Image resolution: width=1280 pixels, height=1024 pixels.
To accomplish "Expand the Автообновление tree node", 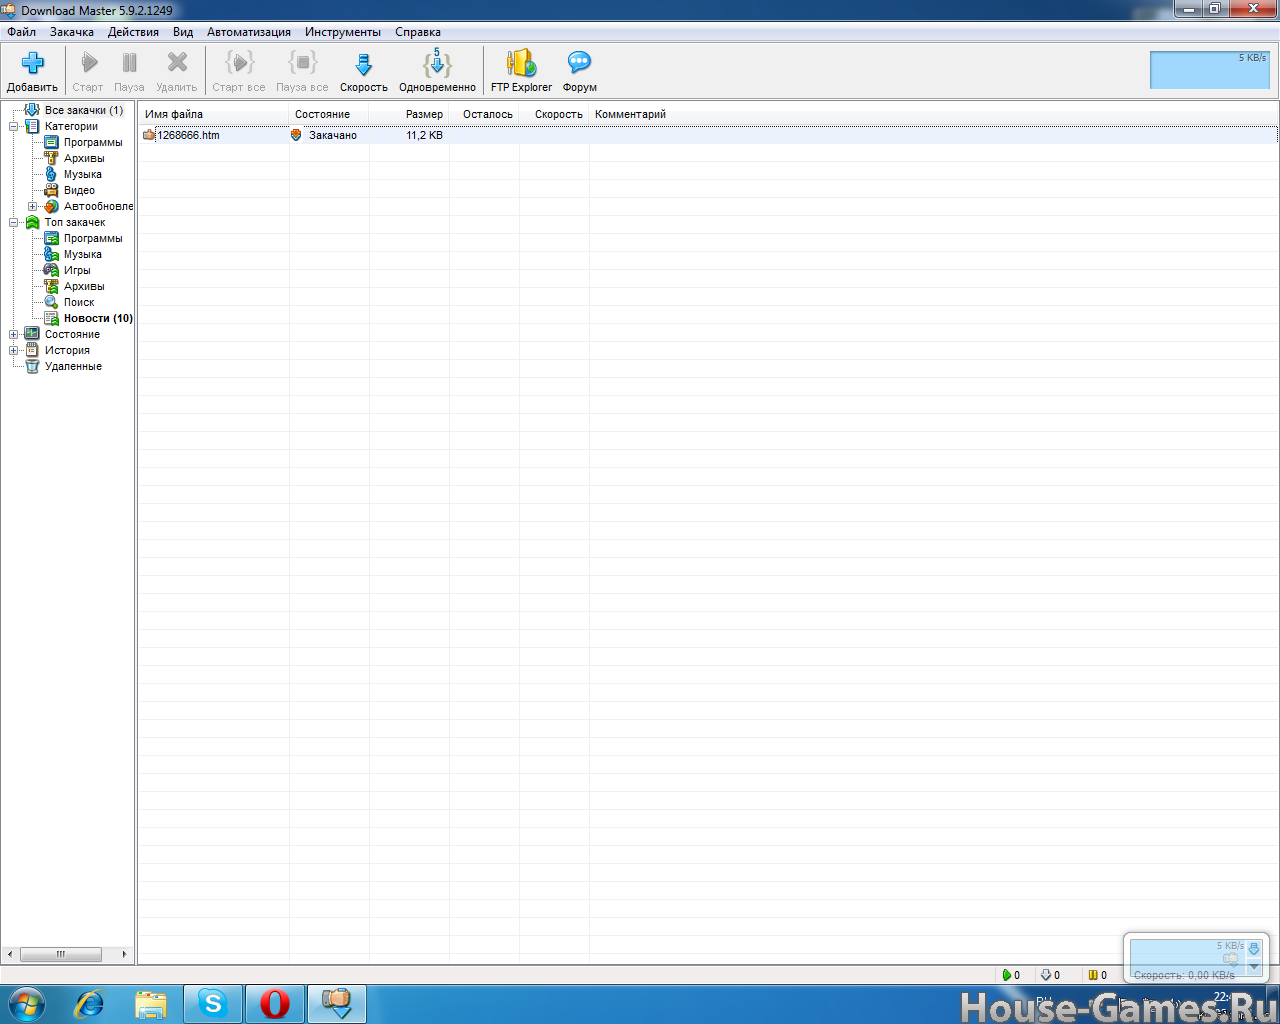I will pyautogui.click(x=33, y=206).
